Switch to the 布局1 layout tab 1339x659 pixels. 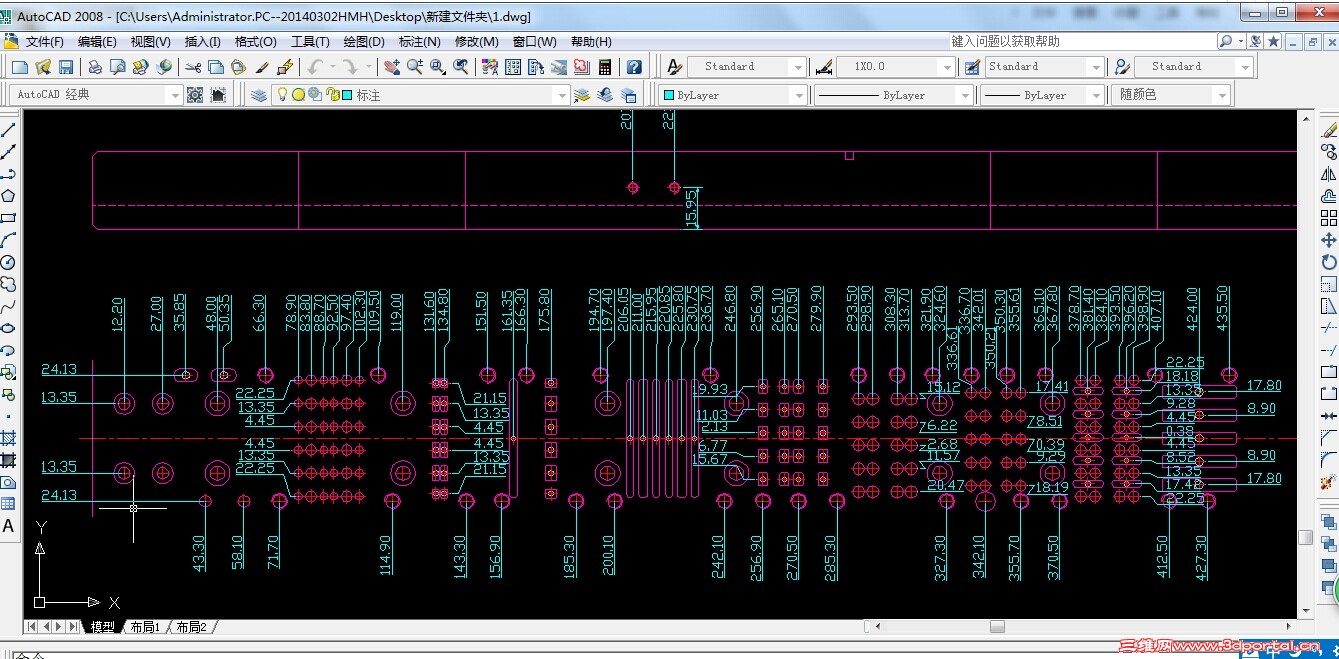point(144,627)
